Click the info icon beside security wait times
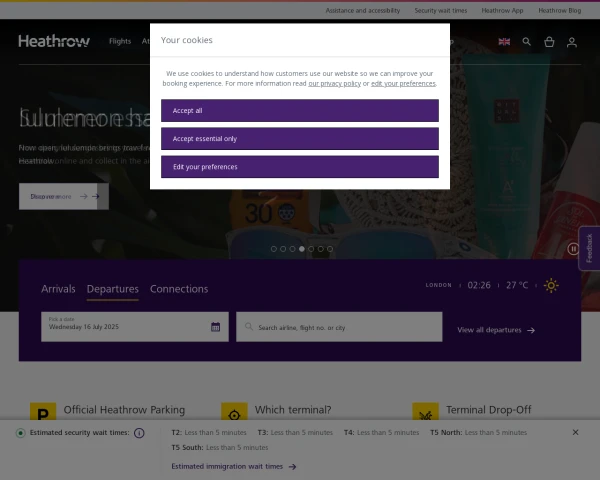This screenshot has width=600, height=480. [x=139, y=433]
